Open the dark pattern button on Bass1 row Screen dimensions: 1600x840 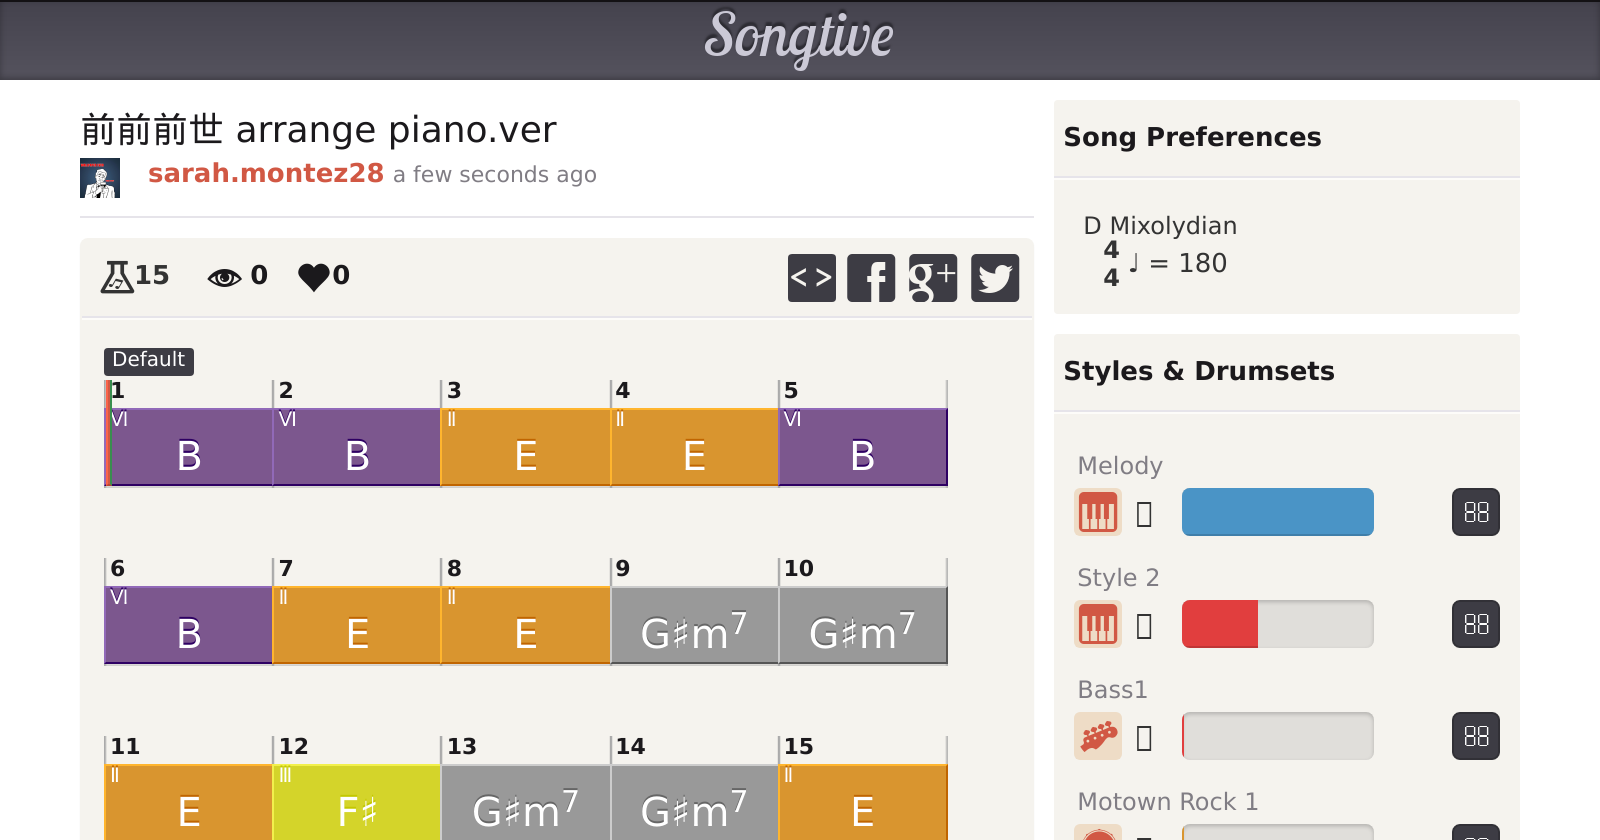pyautogui.click(x=1475, y=737)
